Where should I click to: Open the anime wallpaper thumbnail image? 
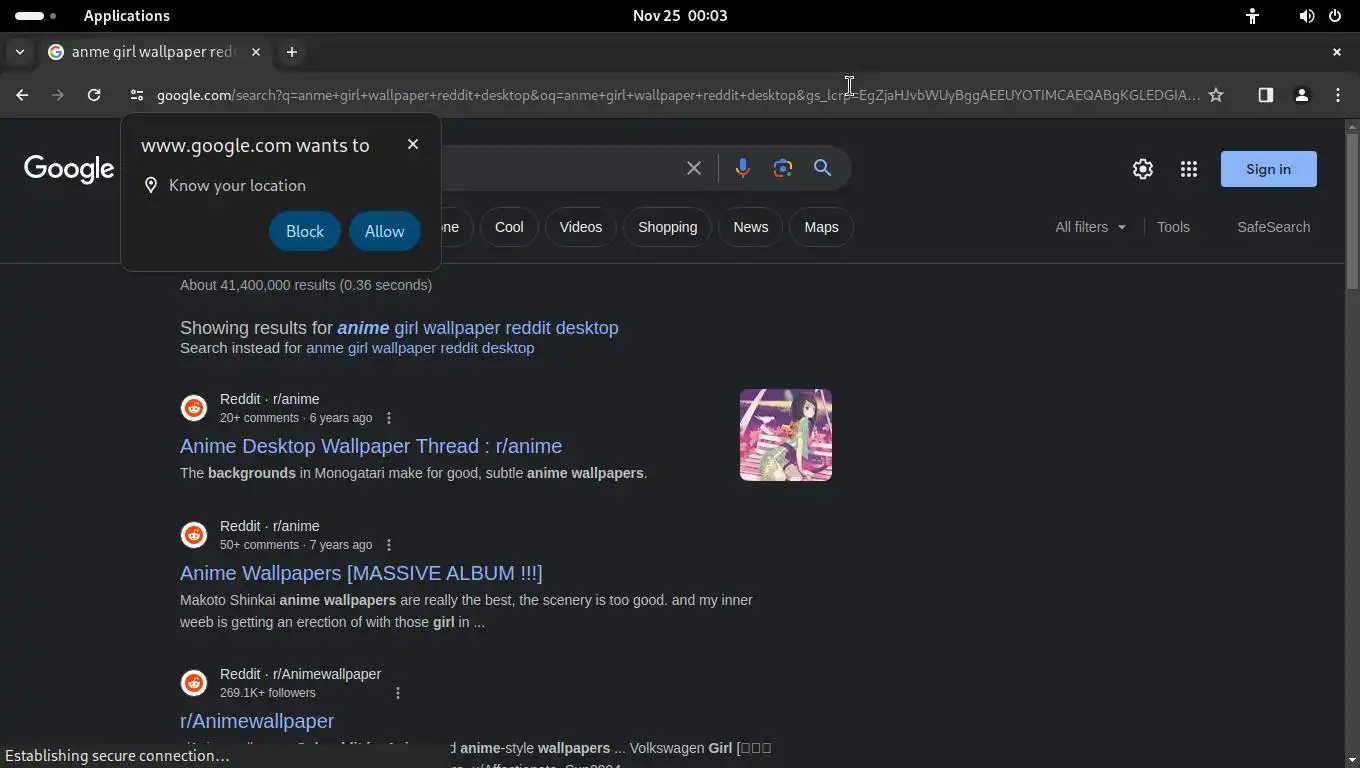tap(786, 435)
